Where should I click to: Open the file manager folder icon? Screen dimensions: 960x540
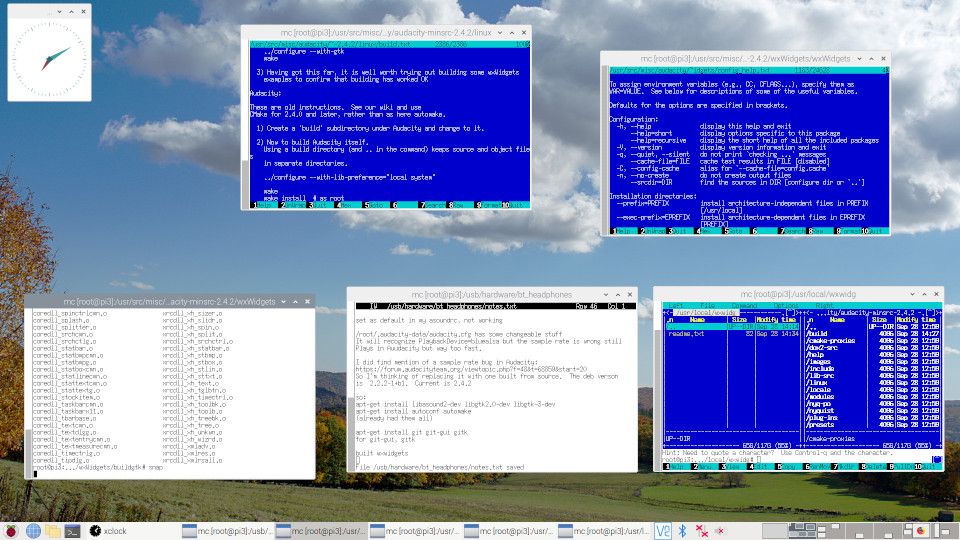point(52,531)
